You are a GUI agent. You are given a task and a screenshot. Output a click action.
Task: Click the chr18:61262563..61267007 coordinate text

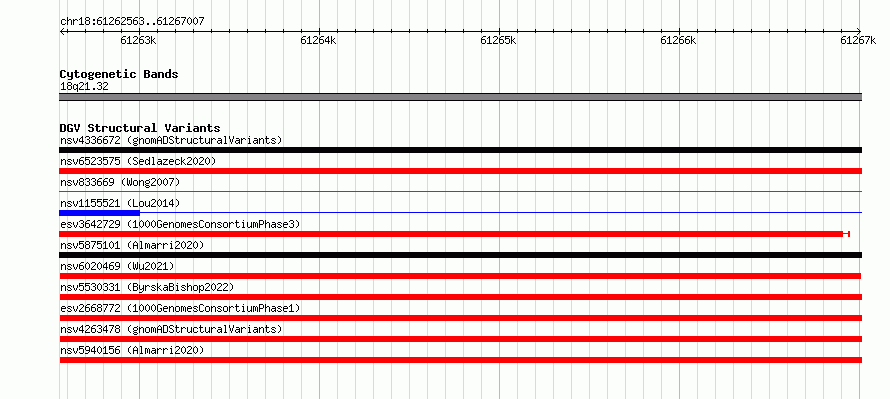[x=132, y=22]
